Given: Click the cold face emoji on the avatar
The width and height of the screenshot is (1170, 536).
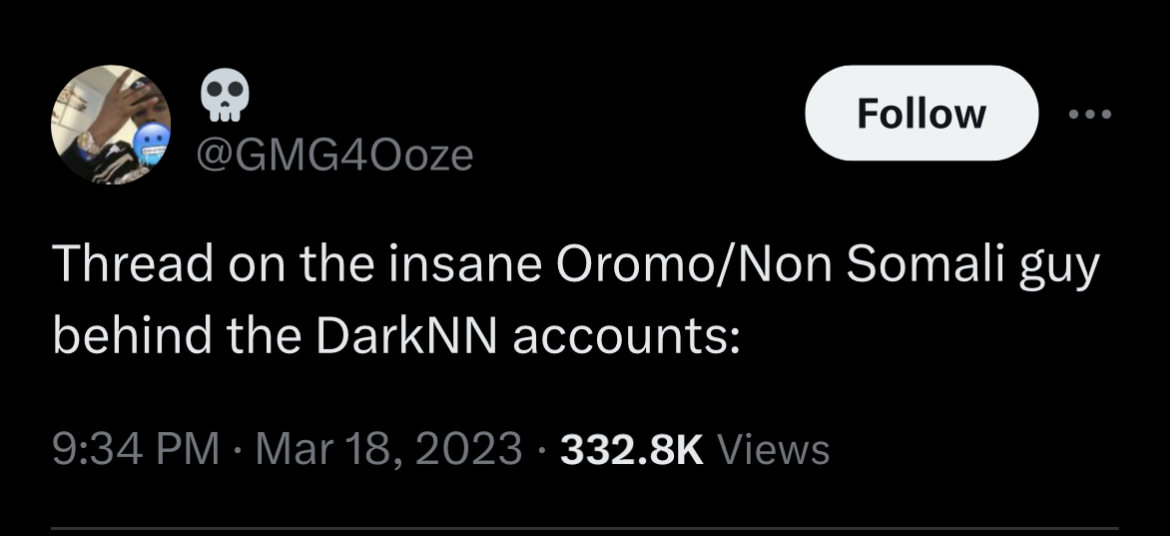Looking at the screenshot, I should [x=151, y=144].
